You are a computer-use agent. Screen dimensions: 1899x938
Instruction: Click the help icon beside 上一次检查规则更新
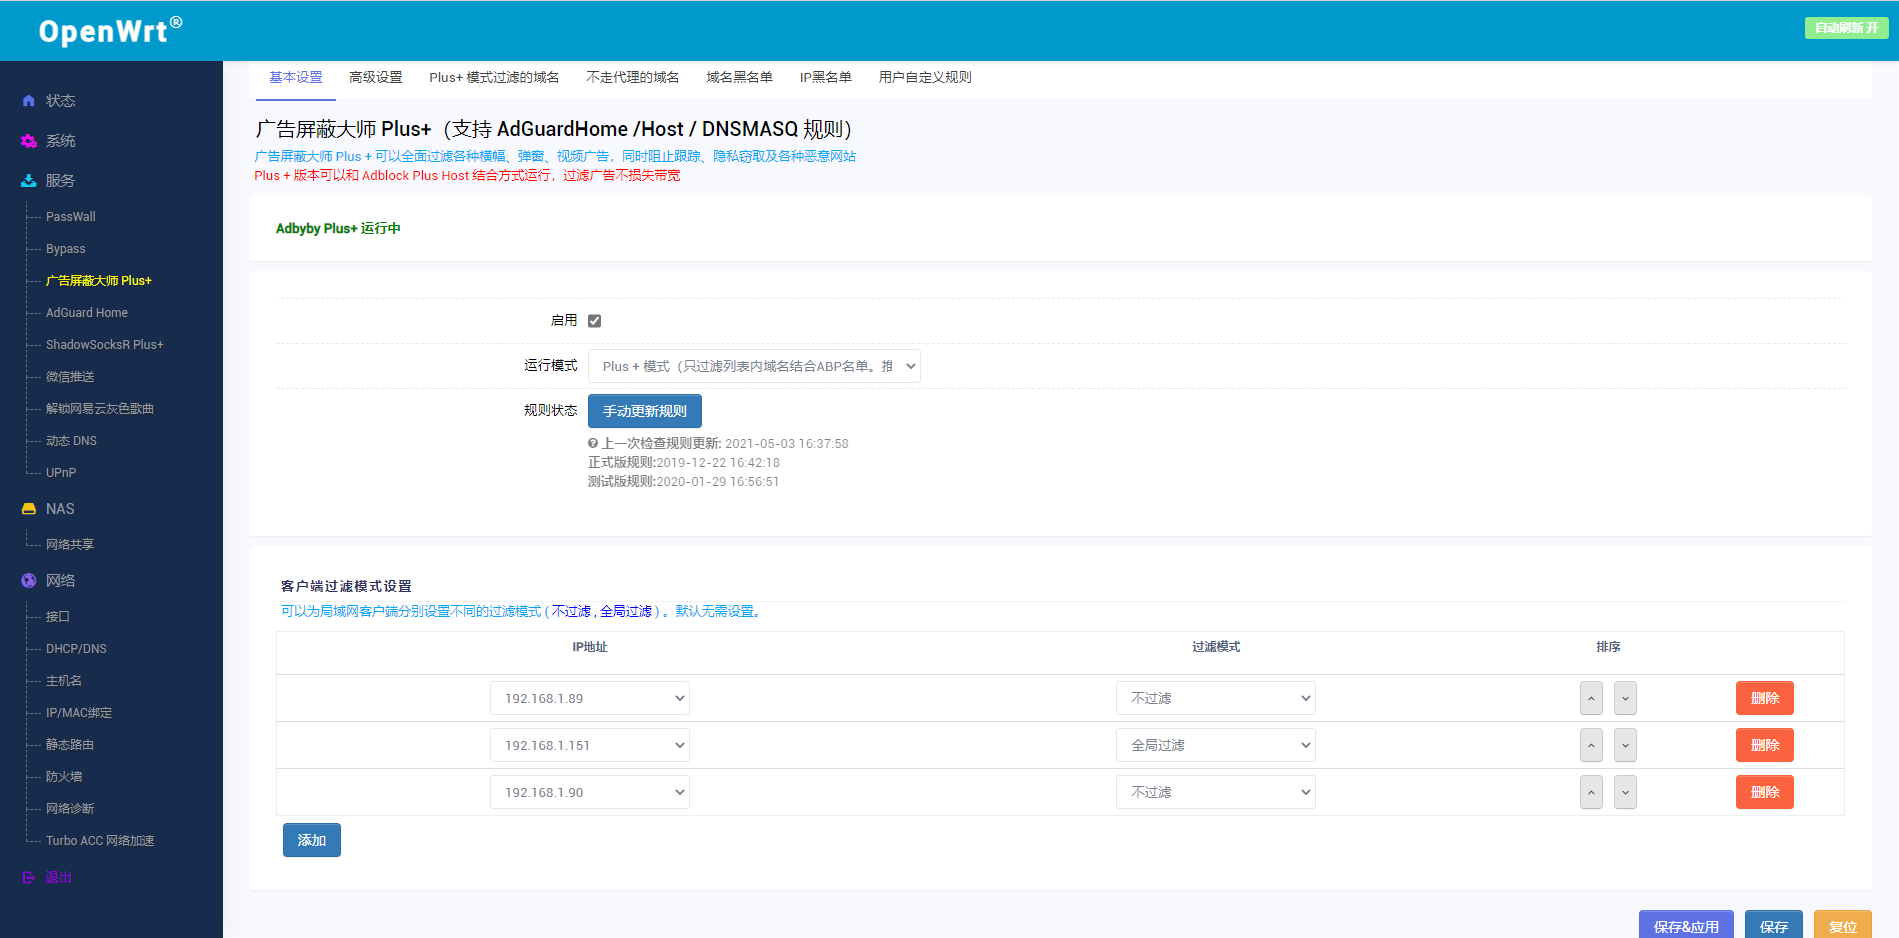click(593, 443)
